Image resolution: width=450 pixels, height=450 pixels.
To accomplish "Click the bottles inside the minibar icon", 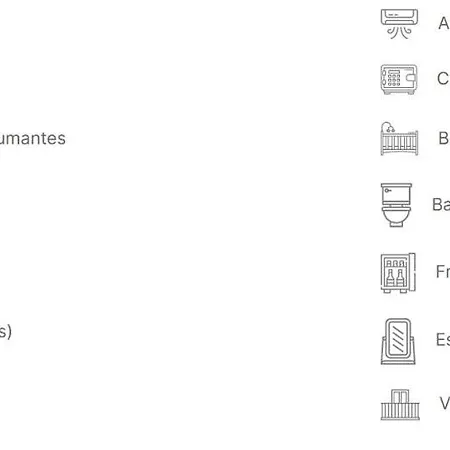I will click(395, 277).
